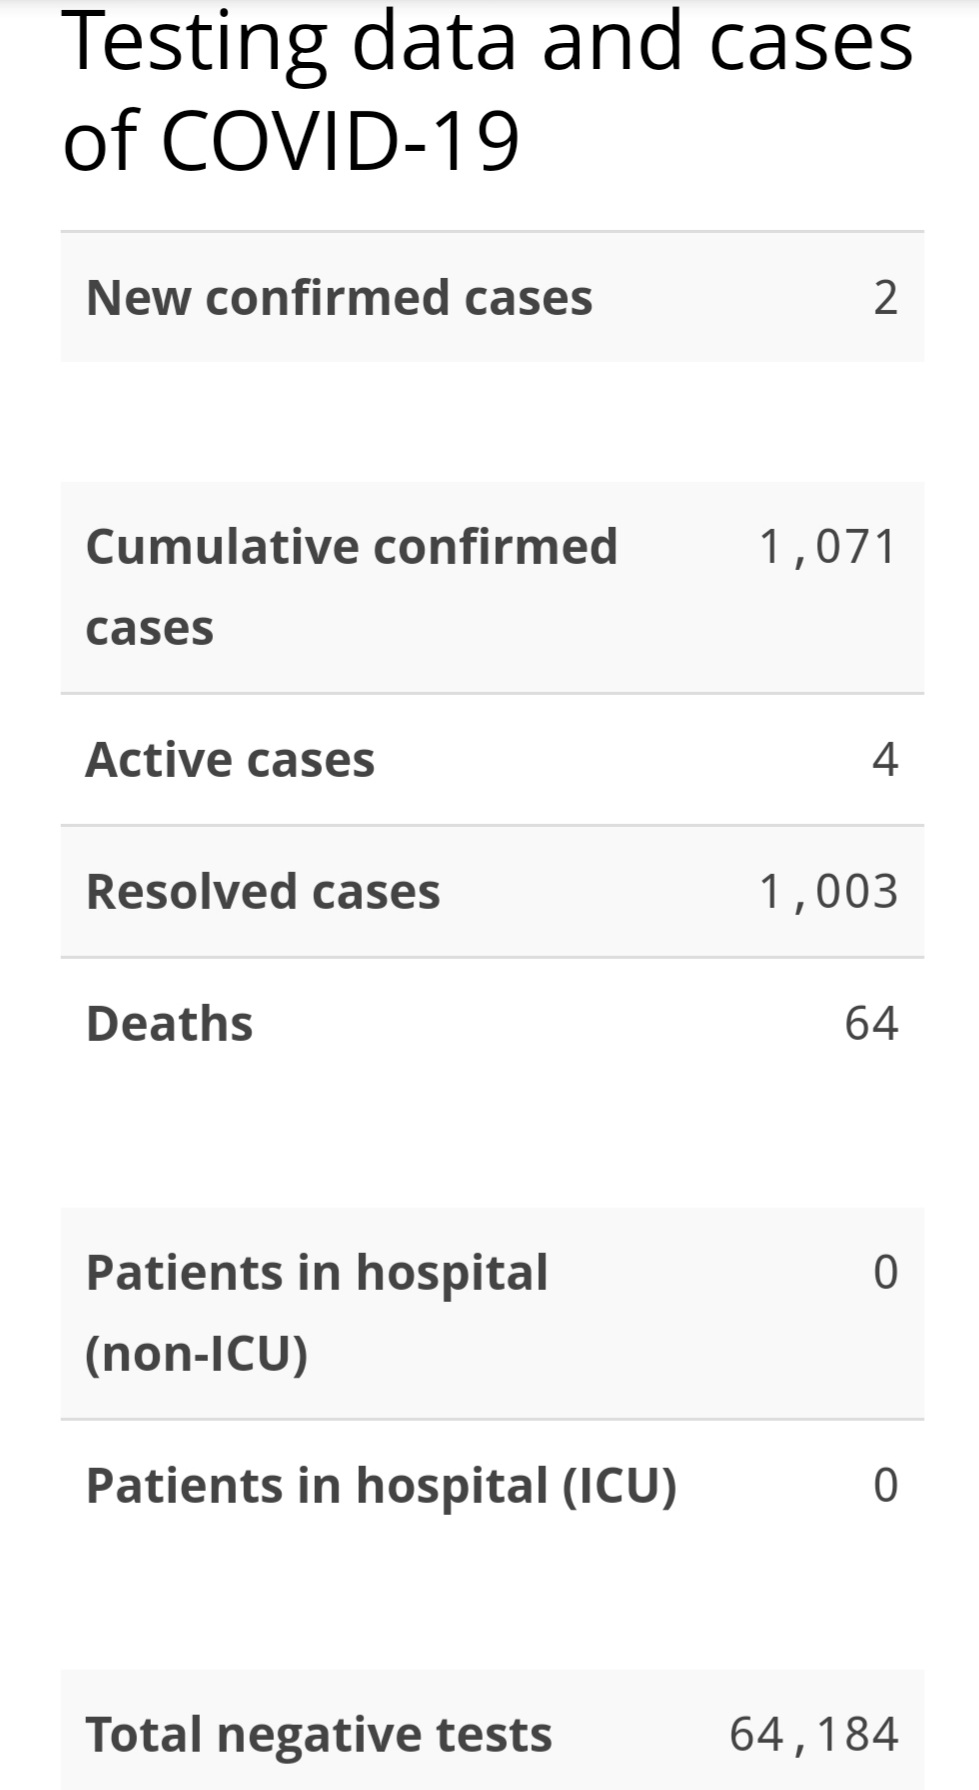Select the 'New confirmed cases' label

pos(339,298)
